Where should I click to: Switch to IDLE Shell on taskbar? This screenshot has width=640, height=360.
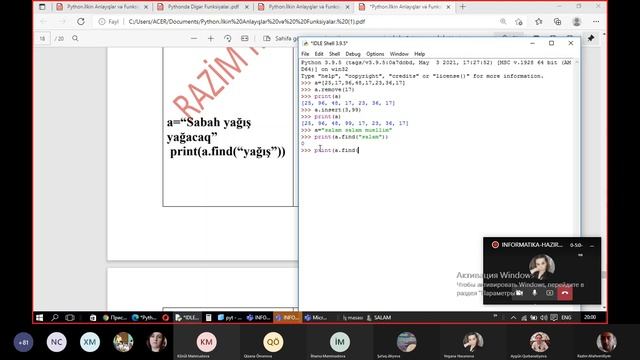click(187, 318)
